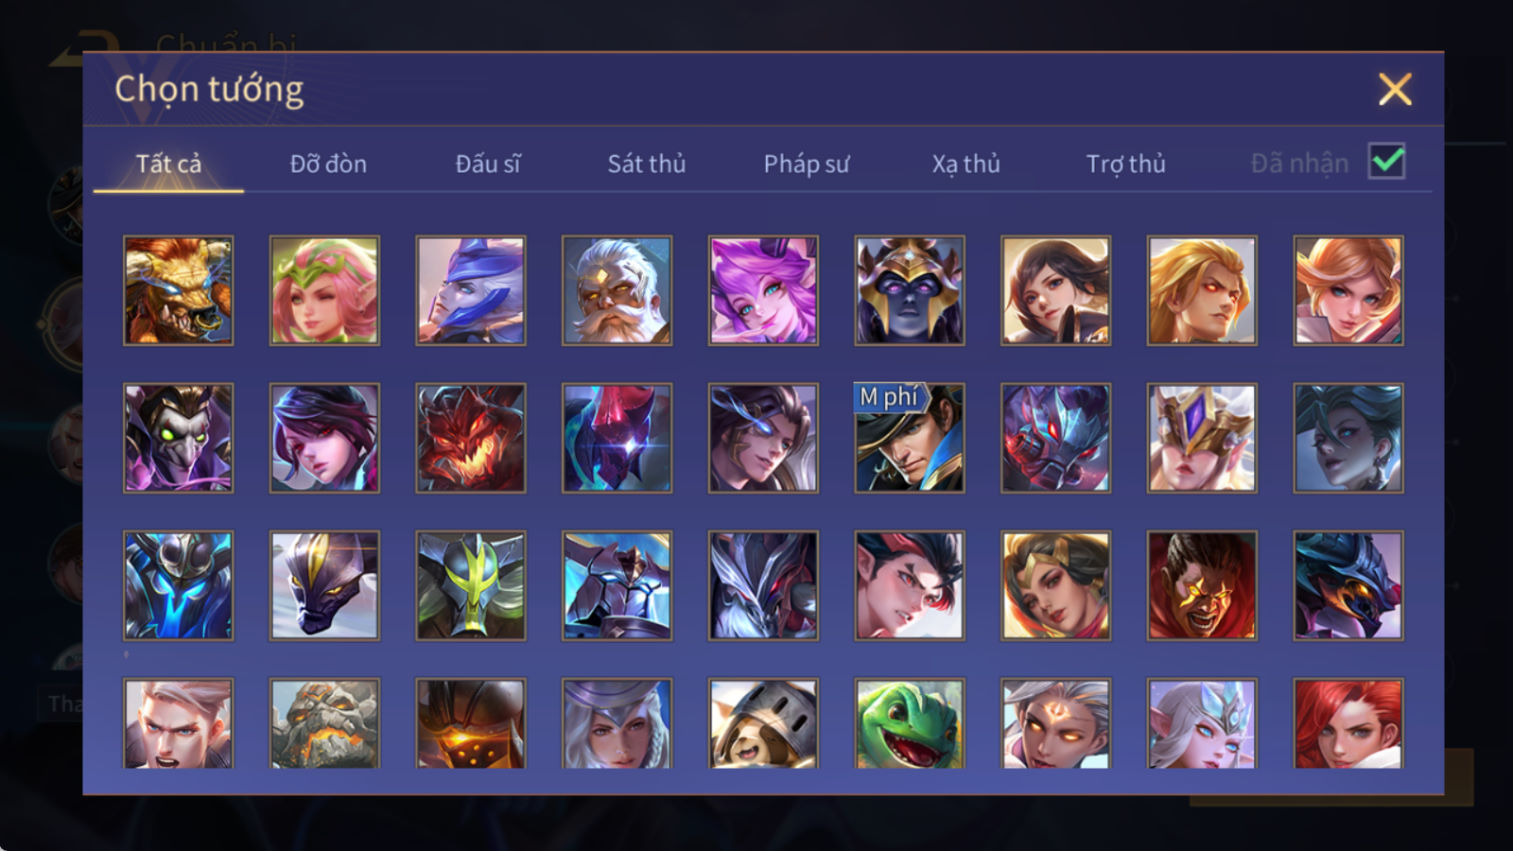The width and height of the screenshot is (1513, 851).
Task: Open the Tất cả tab
Action: [168, 164]
